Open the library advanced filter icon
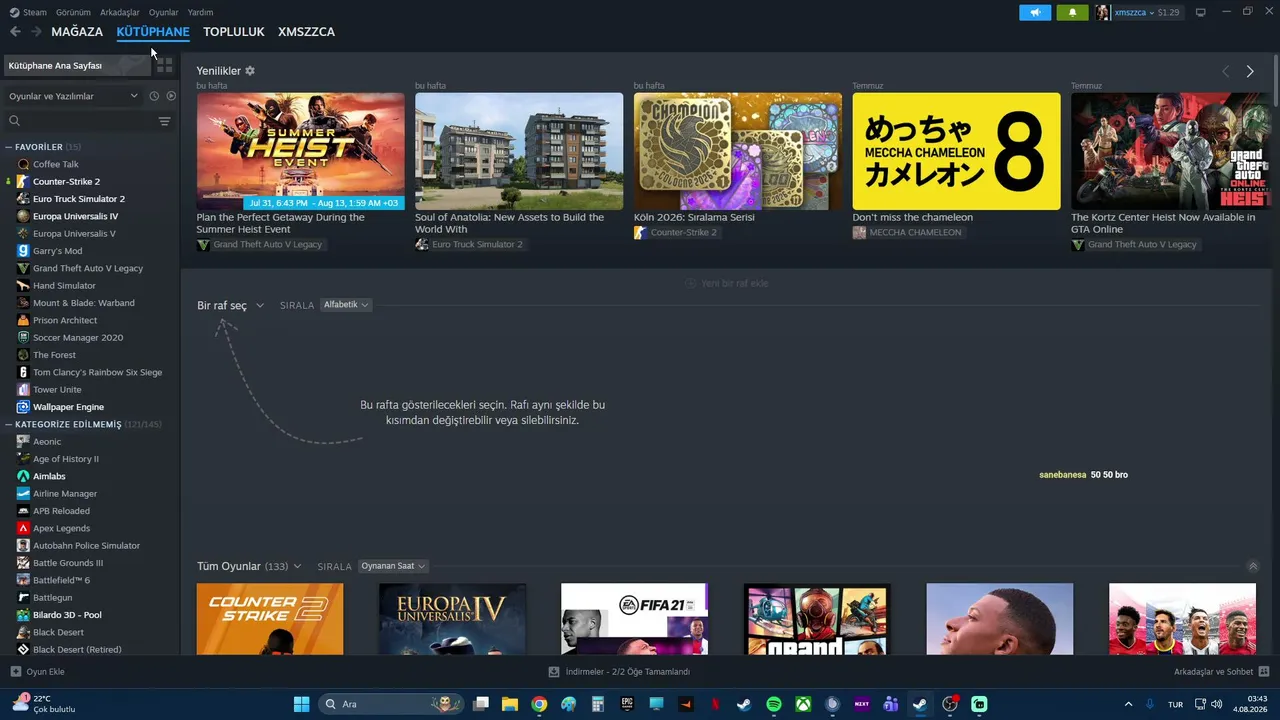The image size is (1280, 720). (x=165, y=121)
